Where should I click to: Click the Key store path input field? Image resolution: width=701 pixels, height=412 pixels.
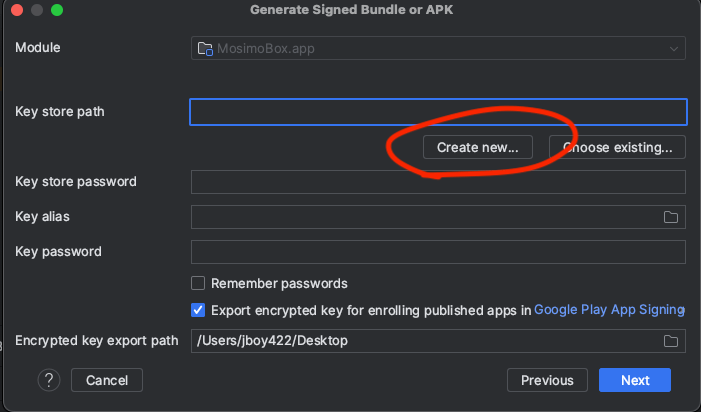tap(437, 112)
